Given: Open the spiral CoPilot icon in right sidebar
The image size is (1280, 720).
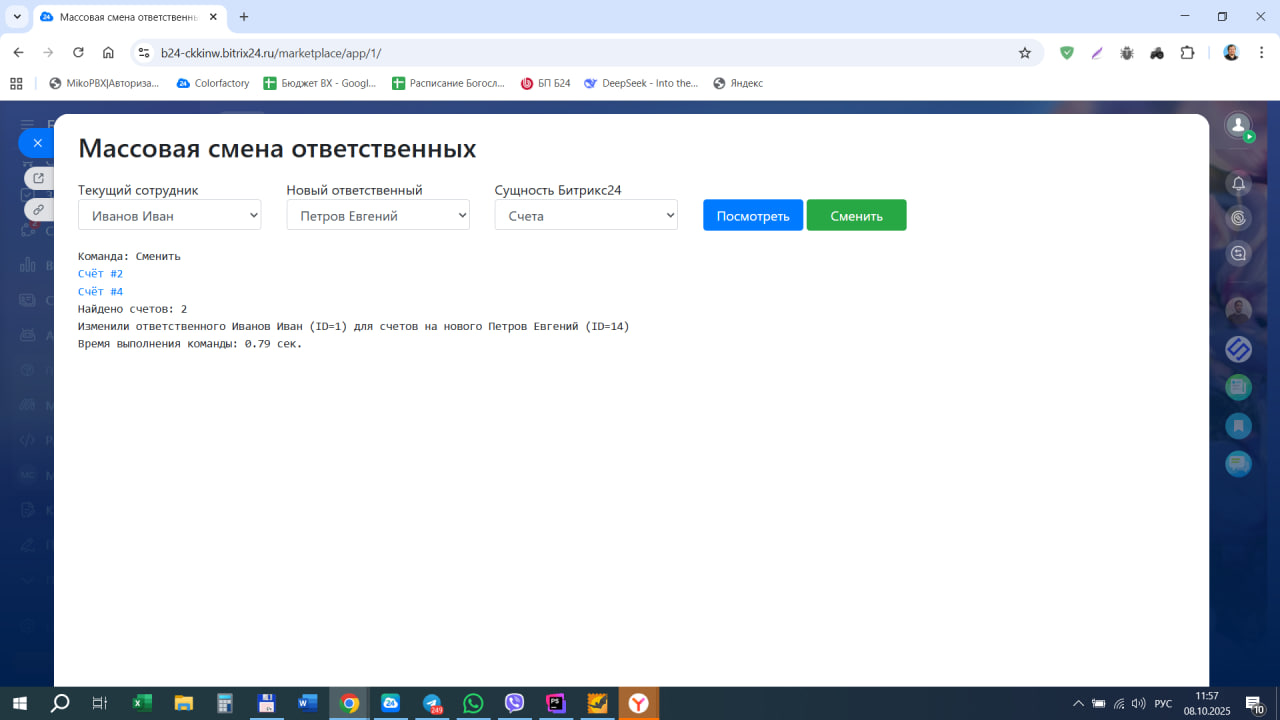Looking at the screenshot, I should [1239, 218].
